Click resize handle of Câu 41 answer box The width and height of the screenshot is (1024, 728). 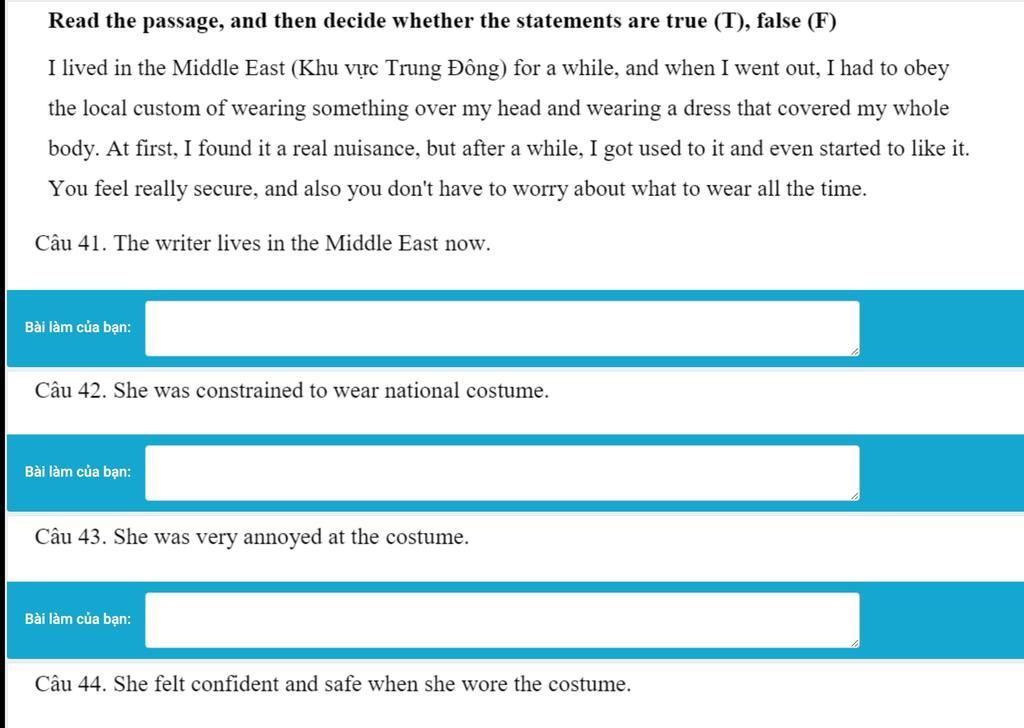pos(853,351)
